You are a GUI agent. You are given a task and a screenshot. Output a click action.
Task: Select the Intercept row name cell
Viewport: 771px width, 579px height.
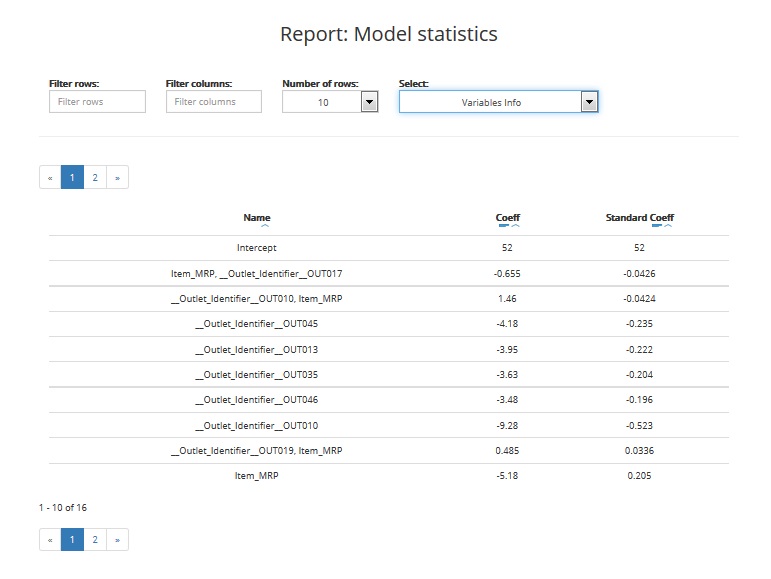pos(257,248)
